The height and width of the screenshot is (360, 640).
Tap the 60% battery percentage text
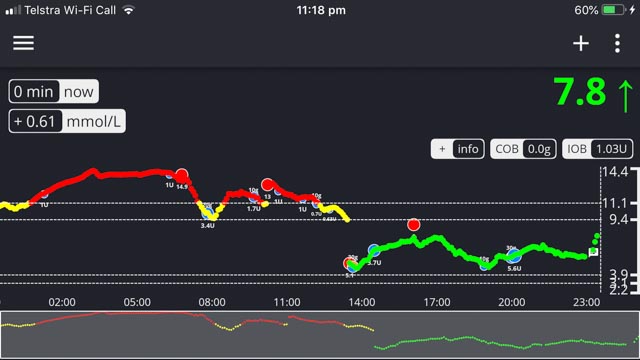pyautogui.click(x=586, y=10)
